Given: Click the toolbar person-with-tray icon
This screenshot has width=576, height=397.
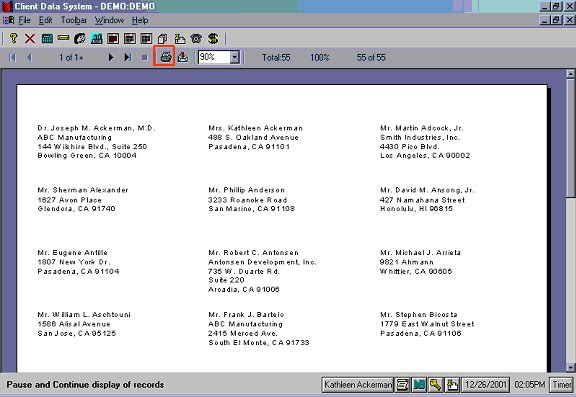Looking at the screenshot, I should pos(180,38).
